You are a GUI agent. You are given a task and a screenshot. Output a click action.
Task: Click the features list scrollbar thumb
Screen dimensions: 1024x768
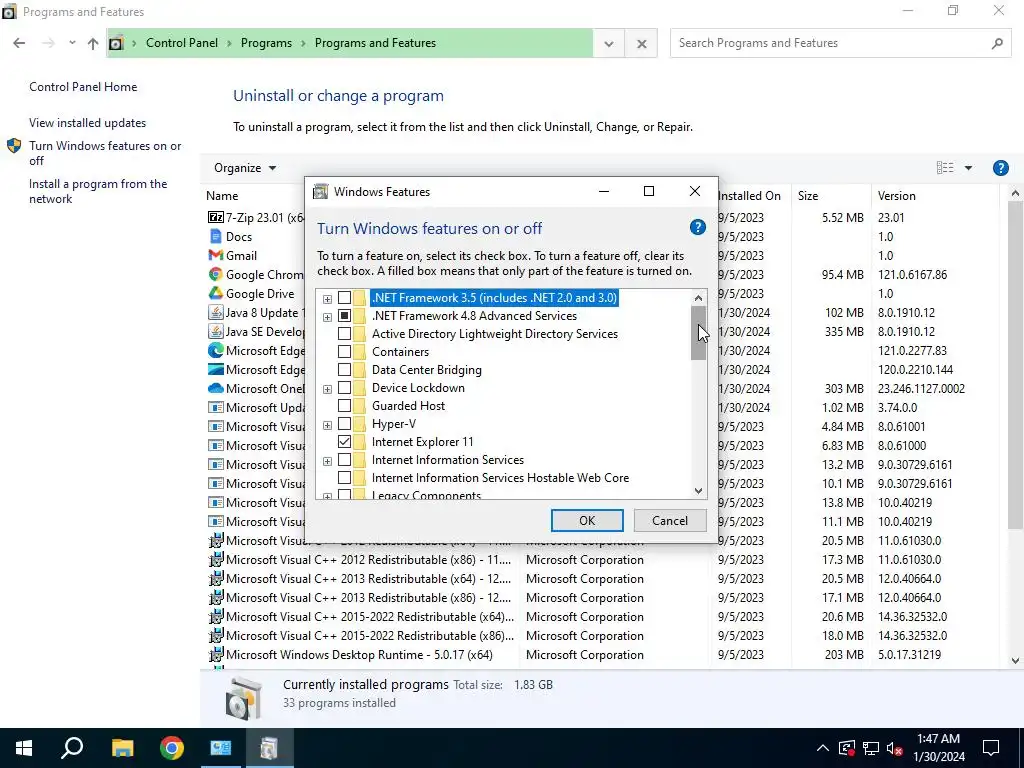(x=698, y=333)
